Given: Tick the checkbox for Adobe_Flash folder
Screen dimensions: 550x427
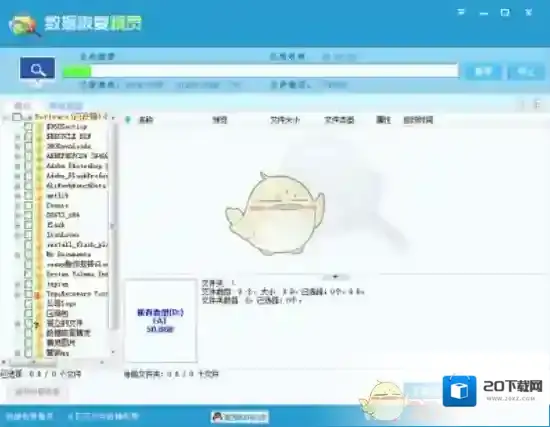Looking at the screenshot, I should 28,175.
